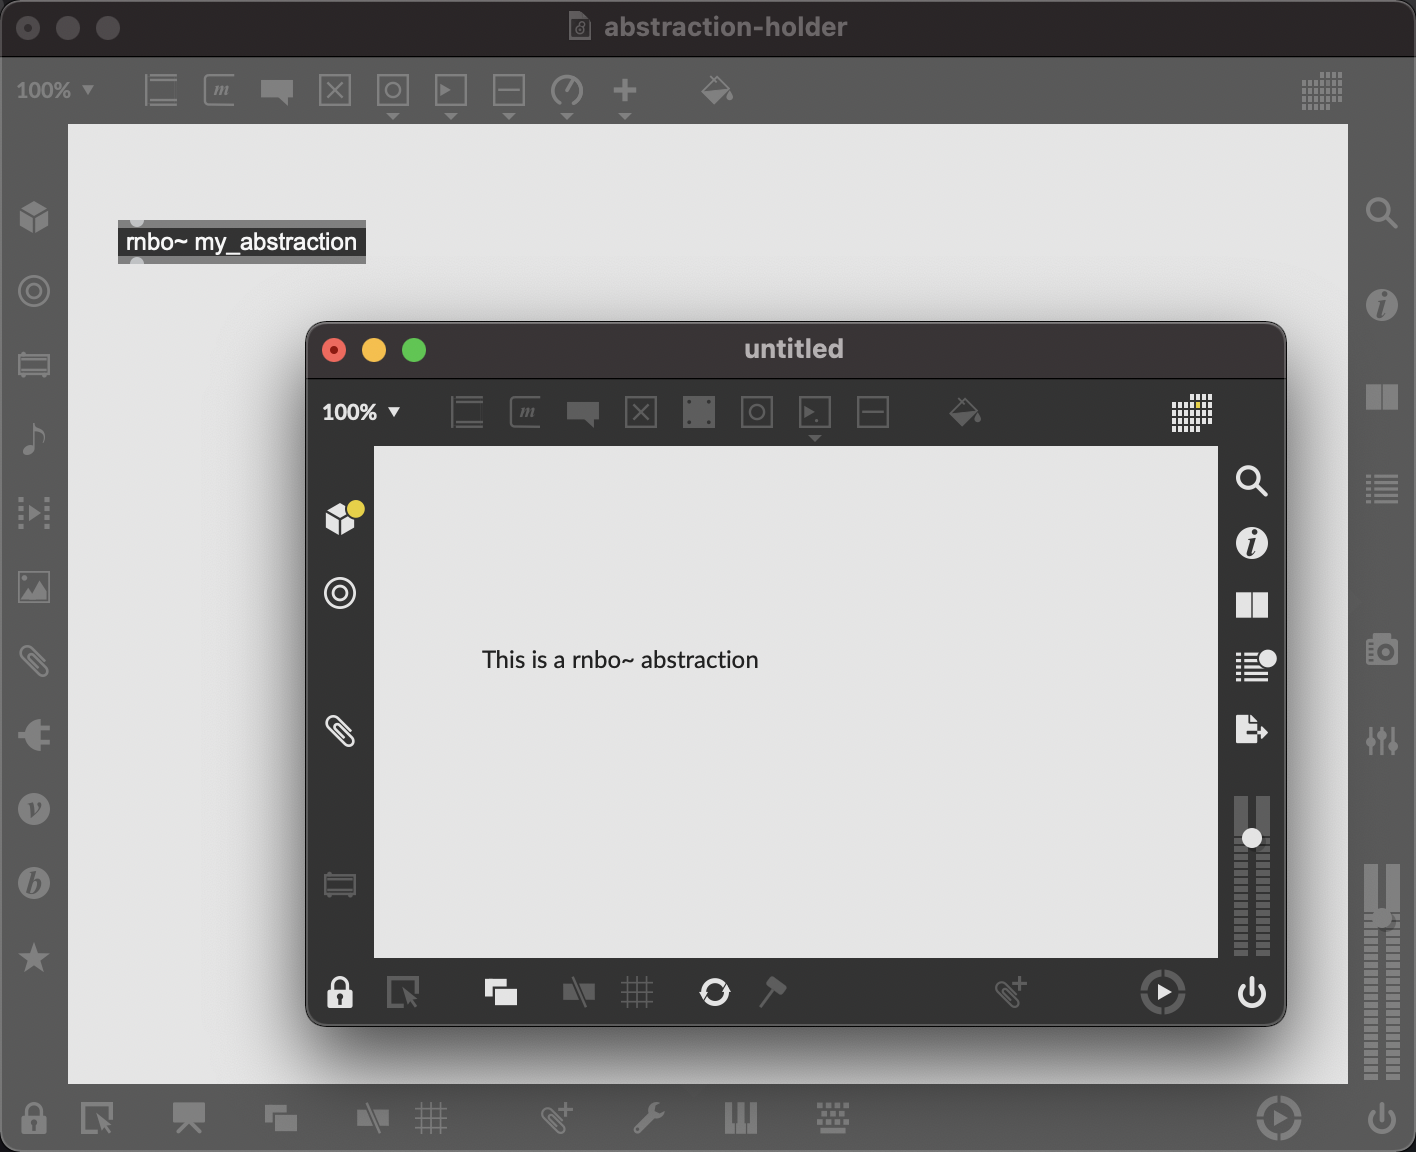This screenshot has width=1416, height=1152.
Task: Toggle the patcher lock in untitled window
Action: (x=340, y=993)
